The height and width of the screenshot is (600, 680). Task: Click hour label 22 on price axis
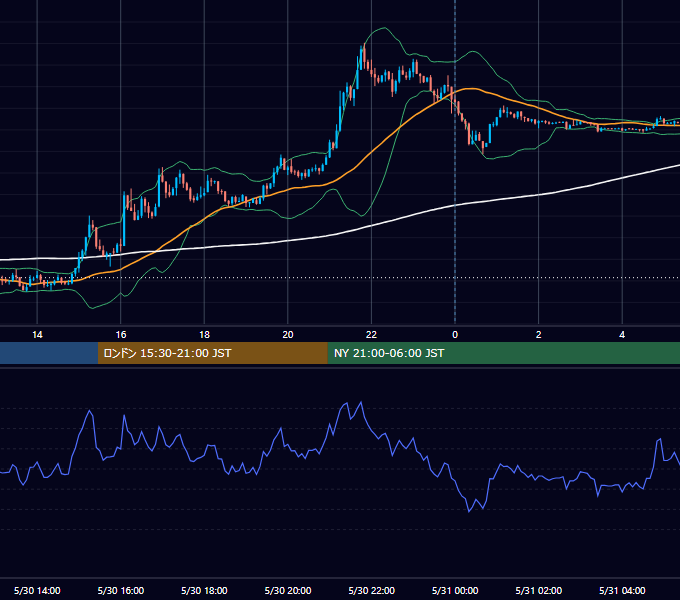click(372, 335)
